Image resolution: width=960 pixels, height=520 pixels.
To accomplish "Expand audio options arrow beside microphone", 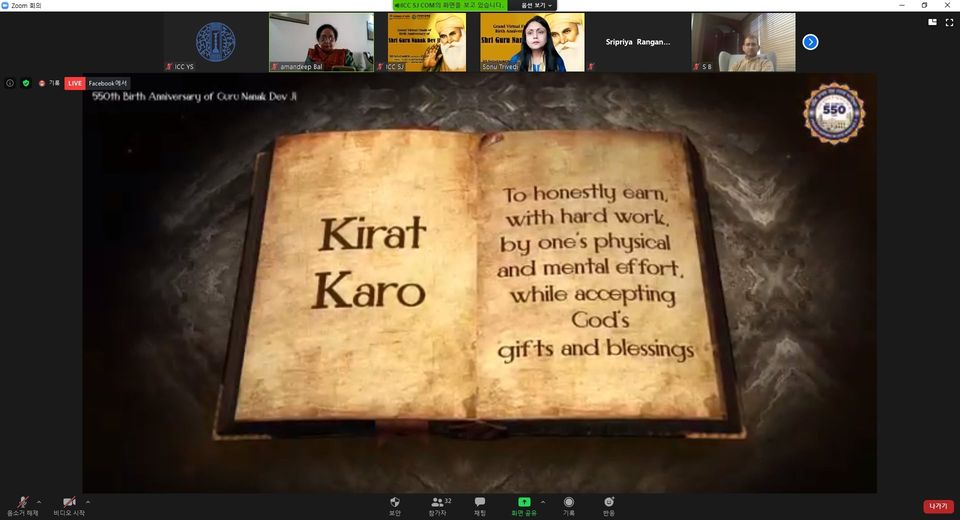I will [x=39, y=501].
